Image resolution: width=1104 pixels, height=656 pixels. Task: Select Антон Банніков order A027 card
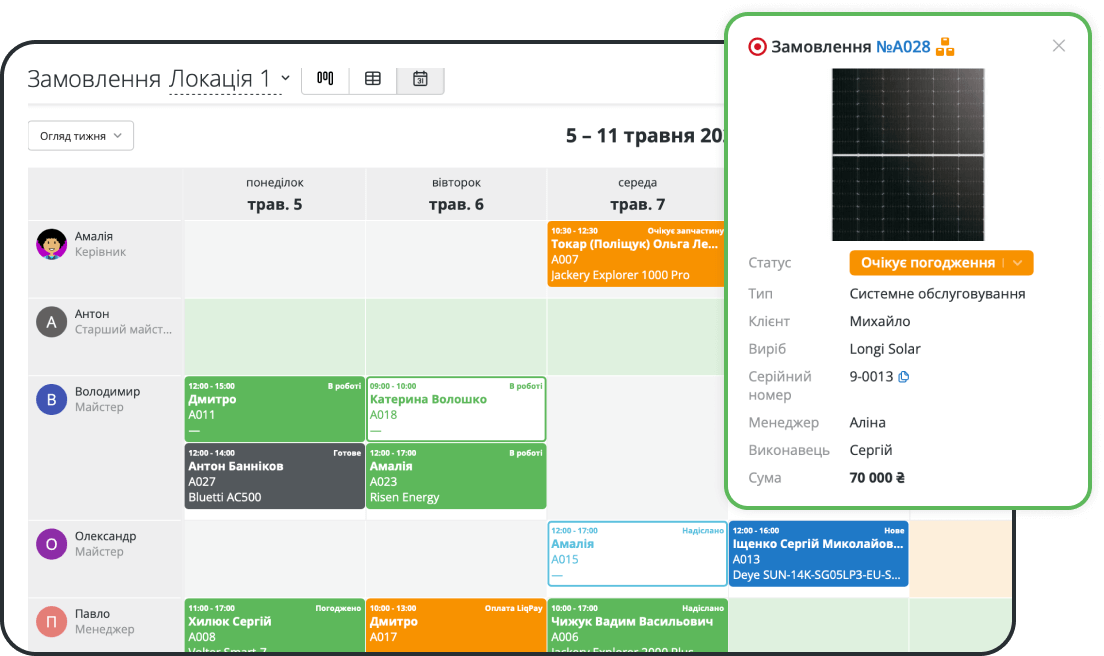click(275, 476)
